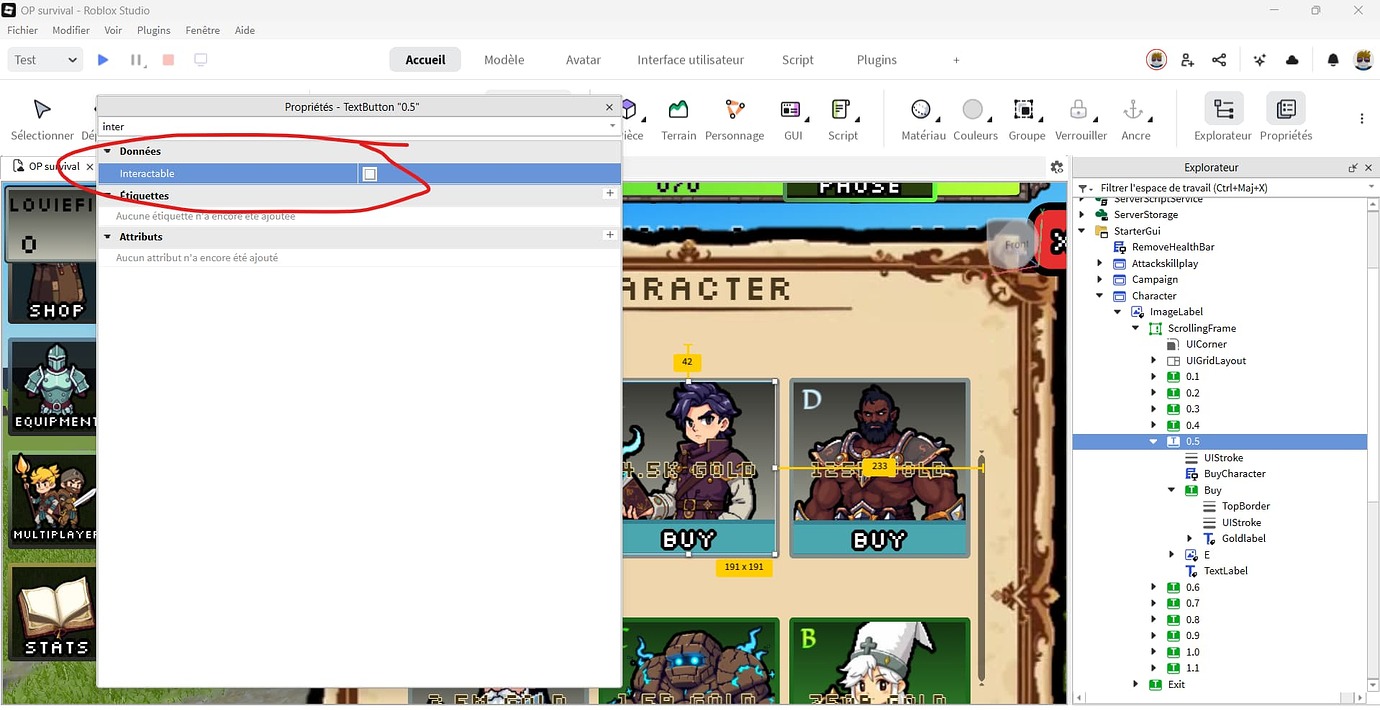Expand the Goldlabel node
The image size is (1380, 710).
click(1190, 538)
